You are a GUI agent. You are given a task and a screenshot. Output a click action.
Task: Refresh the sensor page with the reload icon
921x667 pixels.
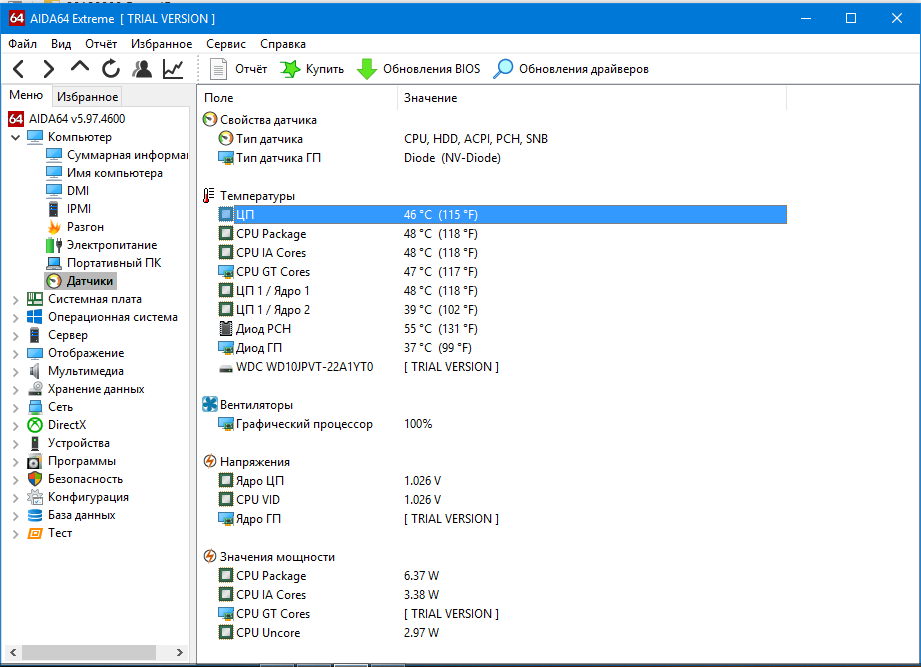[111, 69]
